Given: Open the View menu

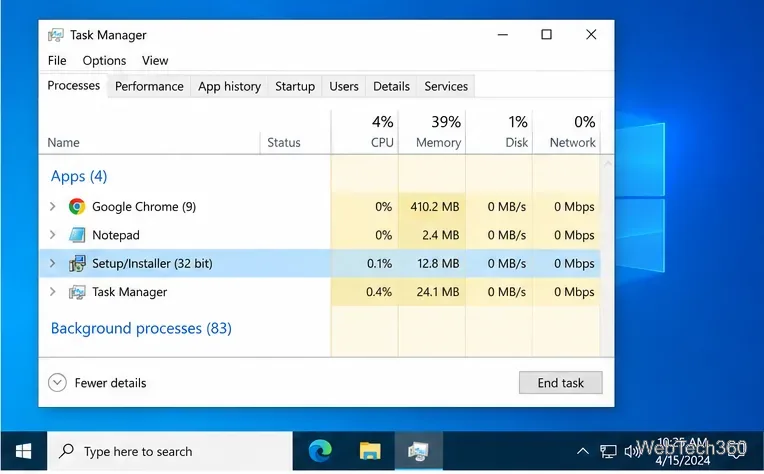Looking at the screenshot, I should coord(155,60).
